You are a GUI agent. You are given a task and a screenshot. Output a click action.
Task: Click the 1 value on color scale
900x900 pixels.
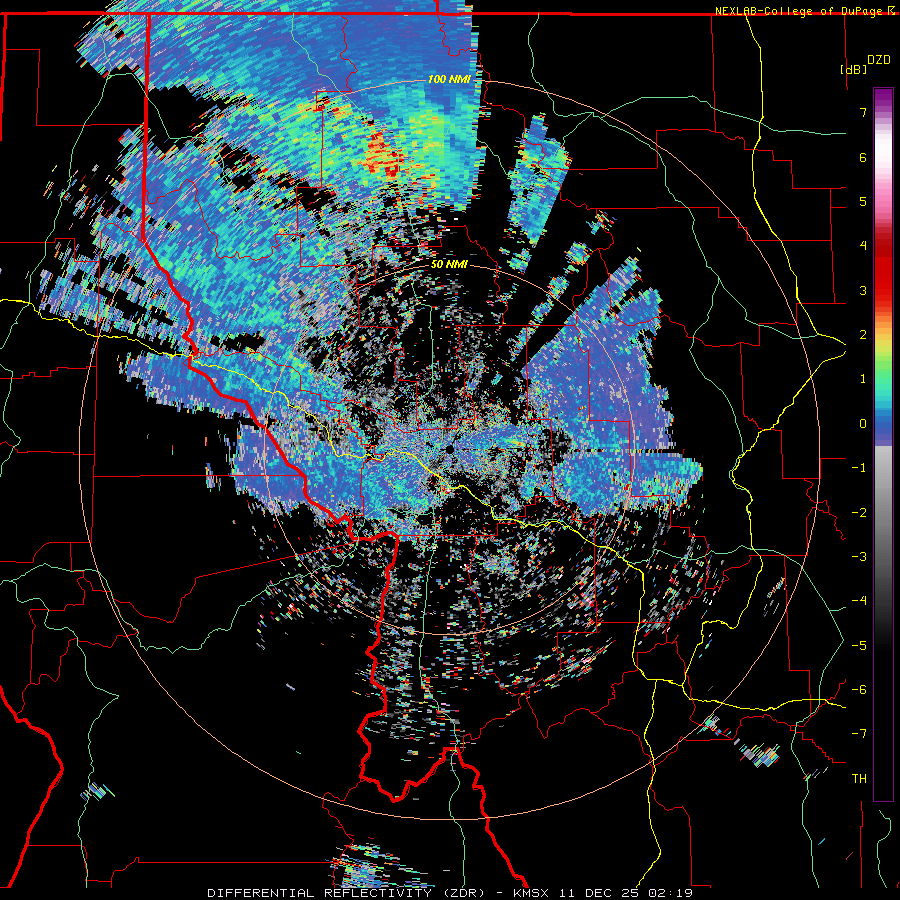(x=863, y=379)
